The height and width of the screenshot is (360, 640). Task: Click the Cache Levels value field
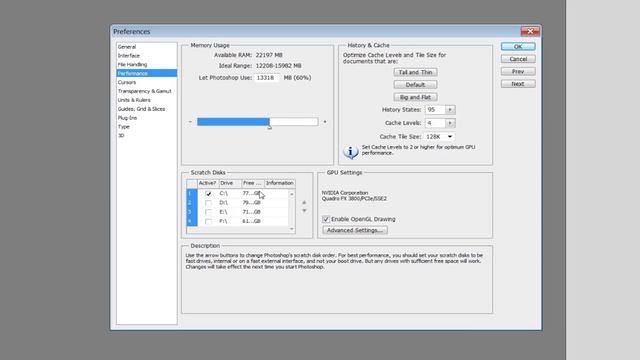point(435,123)
